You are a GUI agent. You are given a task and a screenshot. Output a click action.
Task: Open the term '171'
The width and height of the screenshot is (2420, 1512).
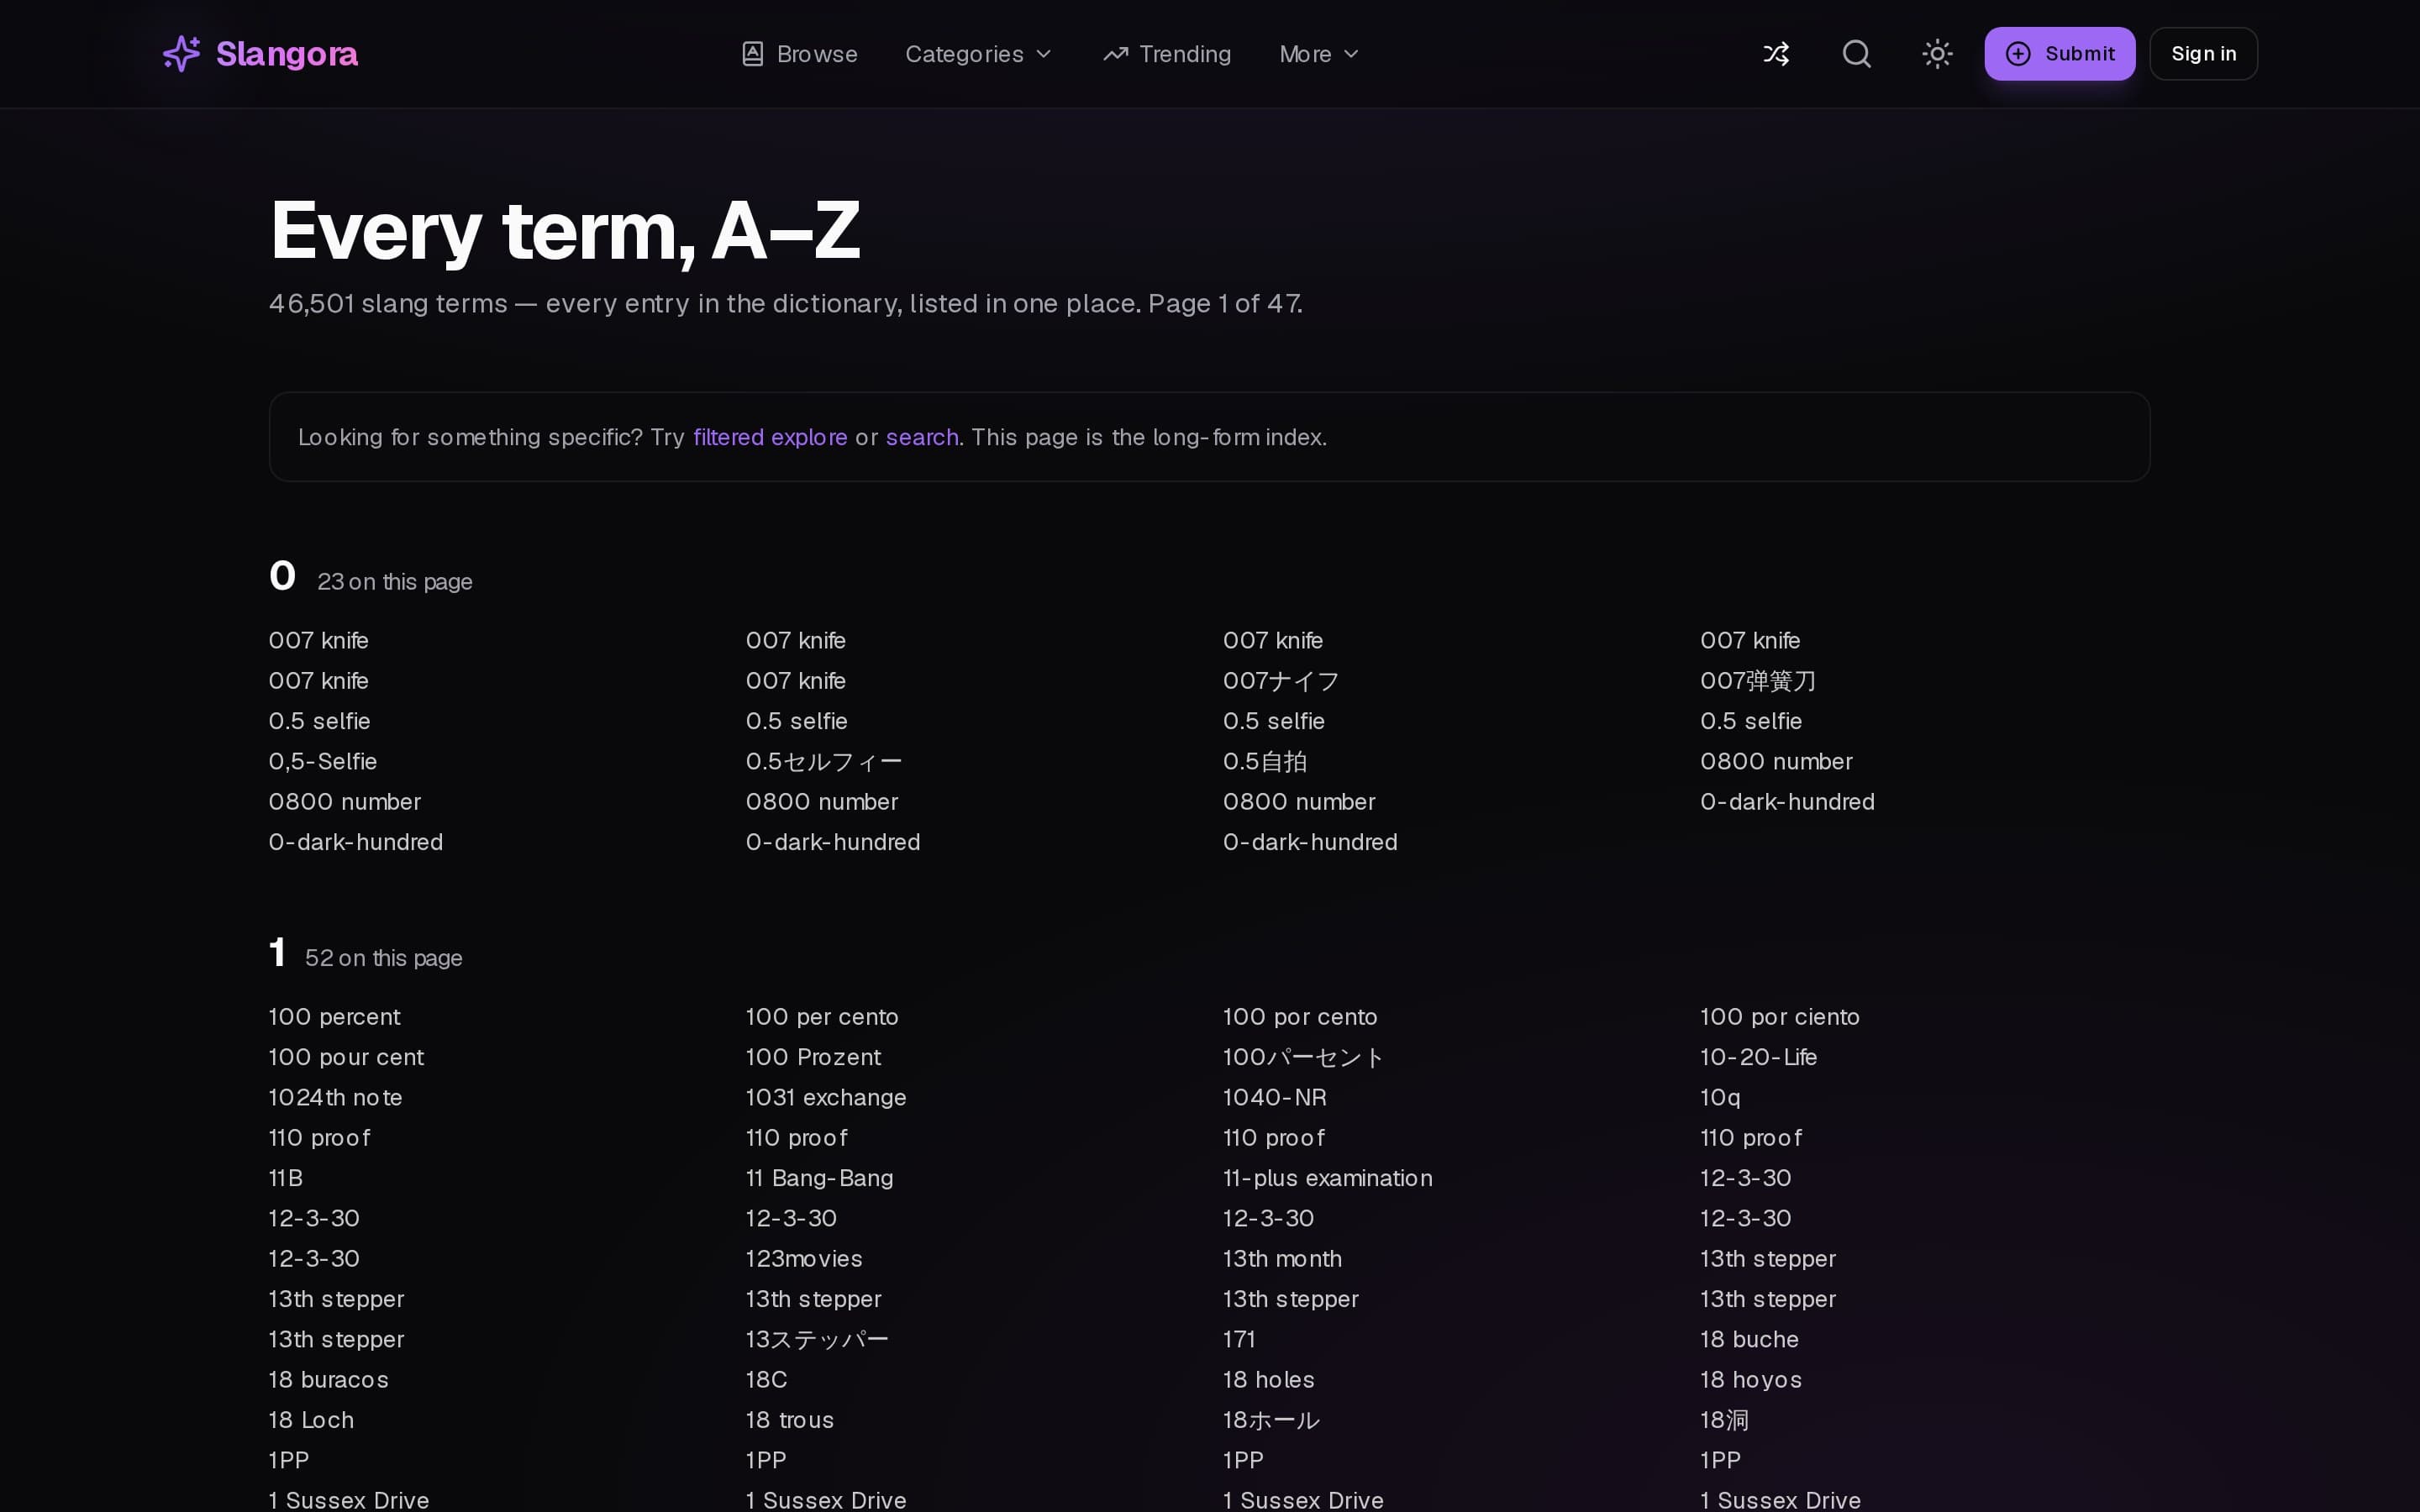pos(1239,1340)
